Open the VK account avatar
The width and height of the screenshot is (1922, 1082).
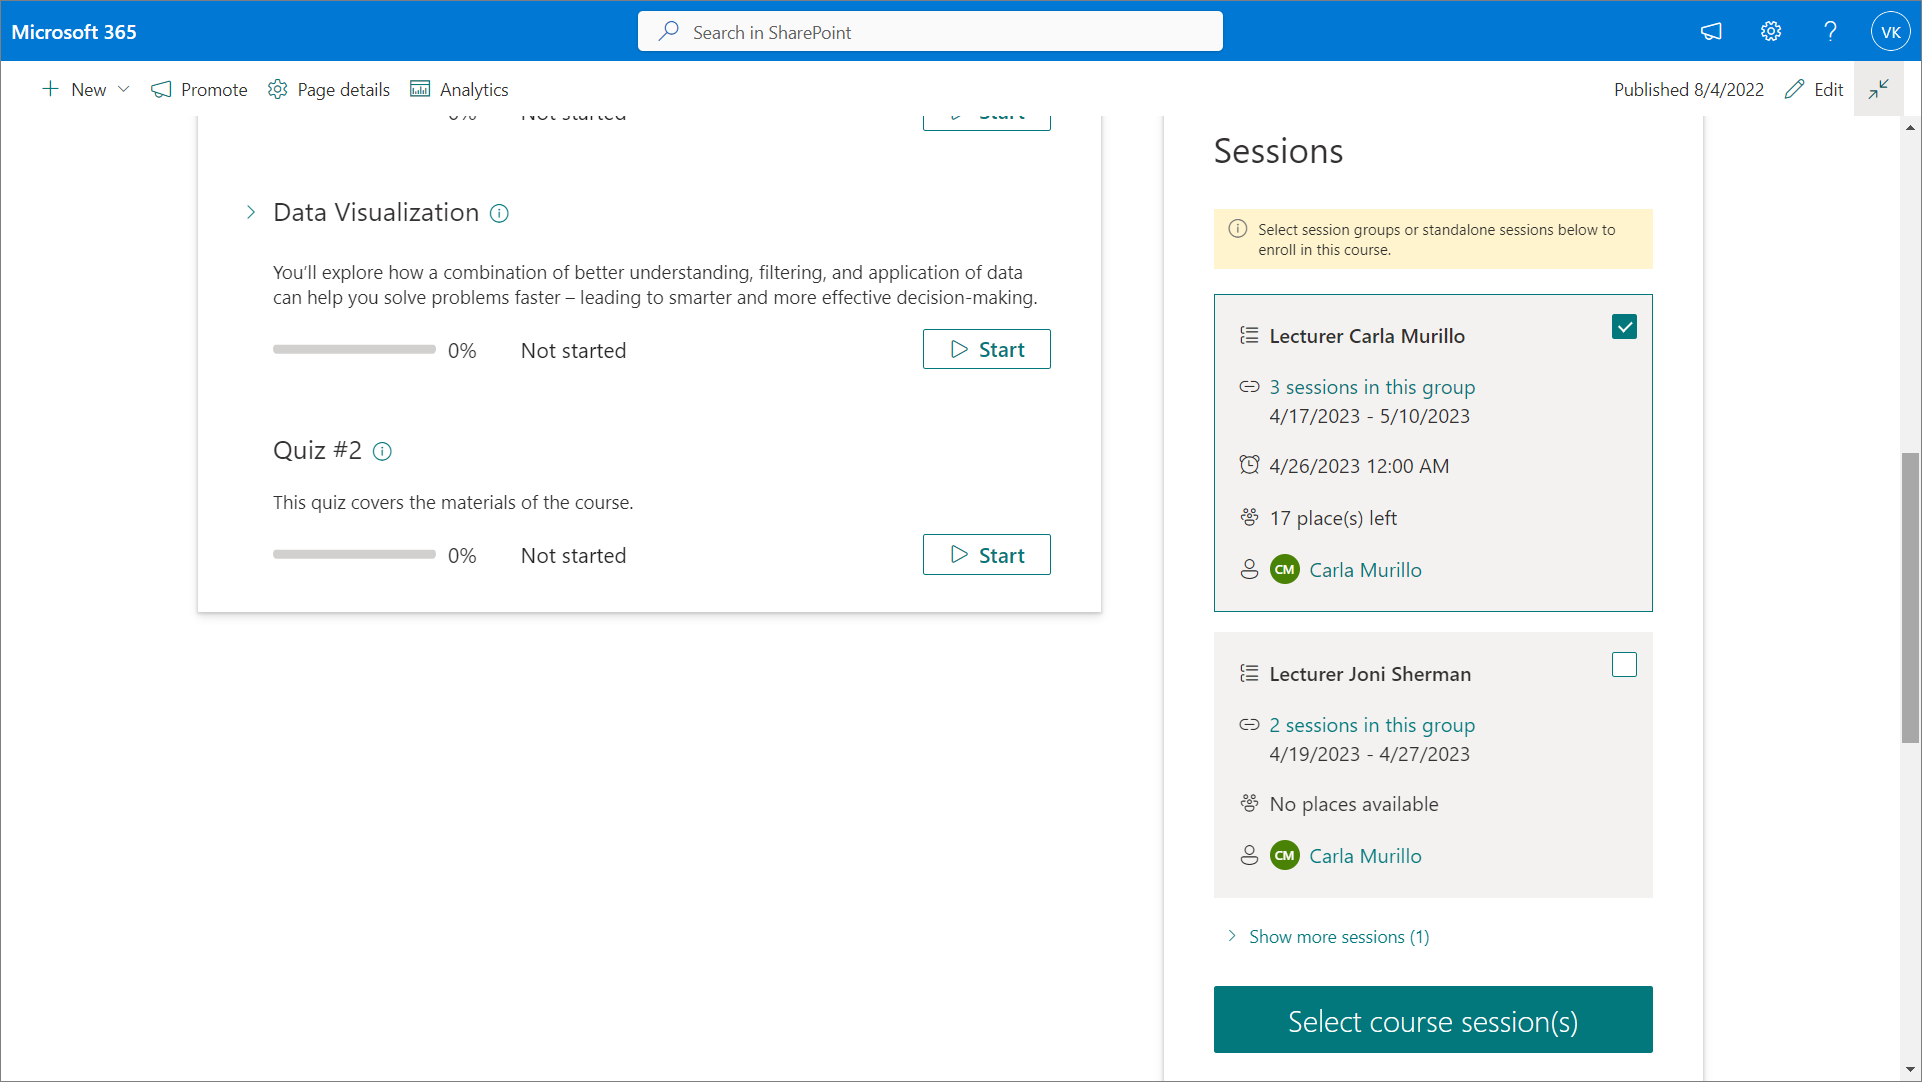coord(1890,32)
